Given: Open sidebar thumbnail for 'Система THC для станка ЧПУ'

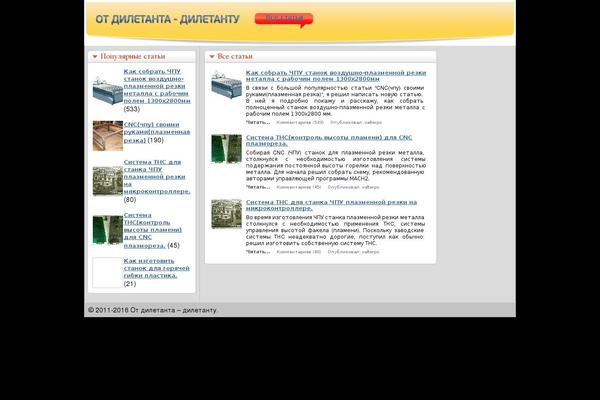Looking at the screenshot, I should [108, 181].
